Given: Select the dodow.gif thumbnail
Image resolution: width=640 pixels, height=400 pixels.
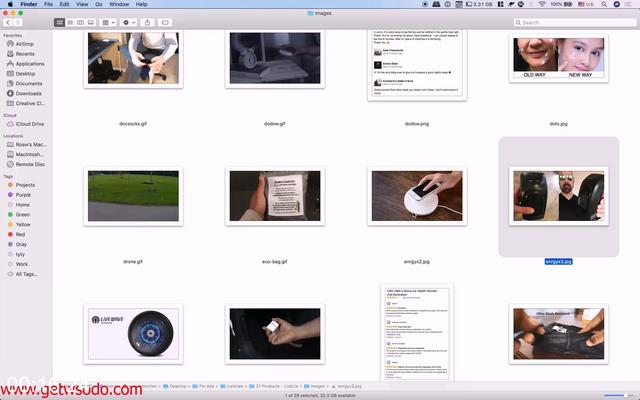Looking at the screenshot, I should click(275, 58).
